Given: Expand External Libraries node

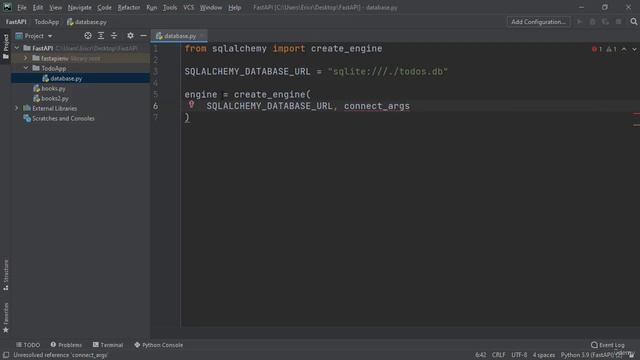Looking at the screenshot, I should 17,109.
